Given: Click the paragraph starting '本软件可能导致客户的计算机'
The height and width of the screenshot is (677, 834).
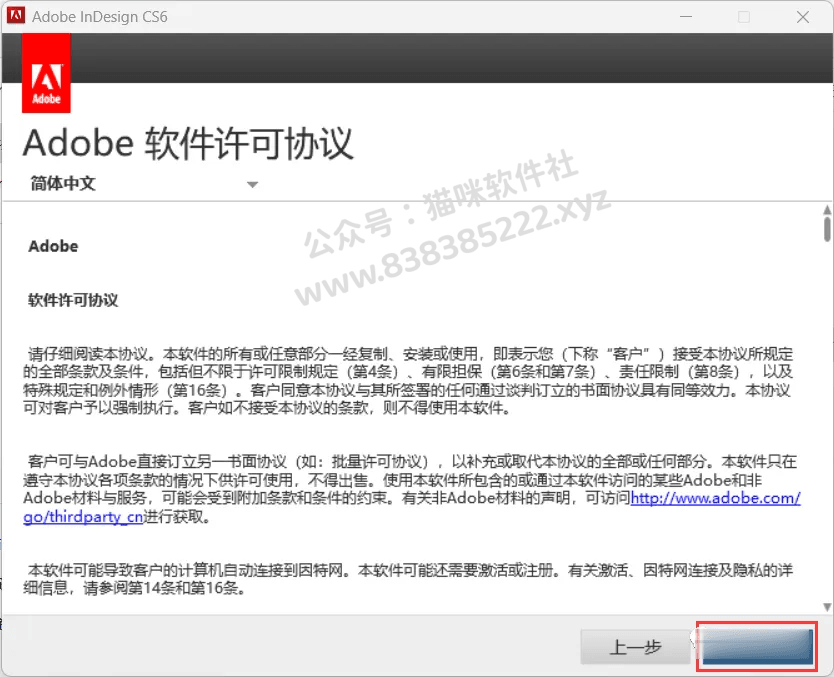Looking at the screenshot, I should [x=408, y=579].
